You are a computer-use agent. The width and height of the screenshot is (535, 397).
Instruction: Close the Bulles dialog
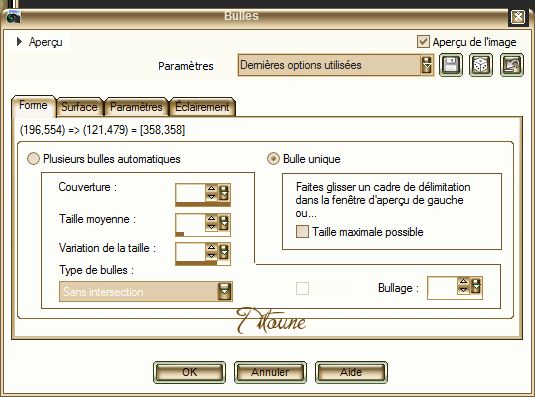pos(518,16)
